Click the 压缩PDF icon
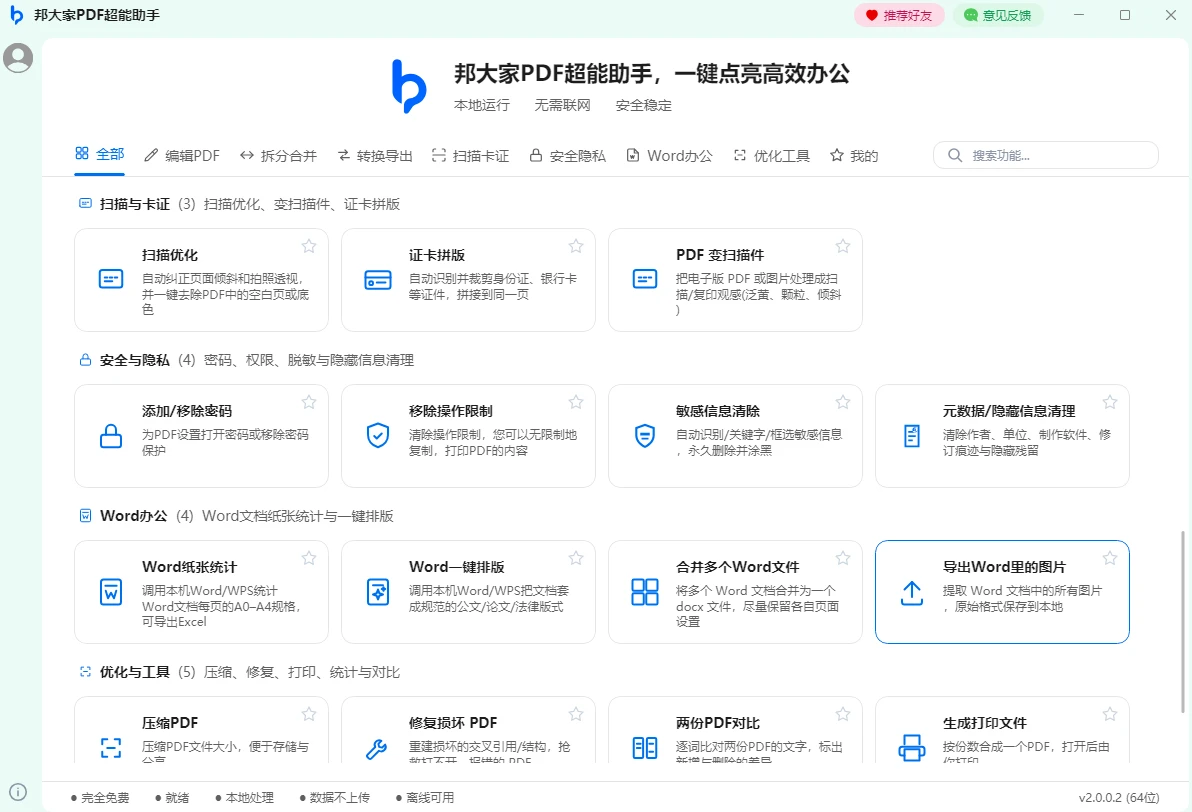The width and height of the screenshot is (1192, 812). click(x=111, y=748)
